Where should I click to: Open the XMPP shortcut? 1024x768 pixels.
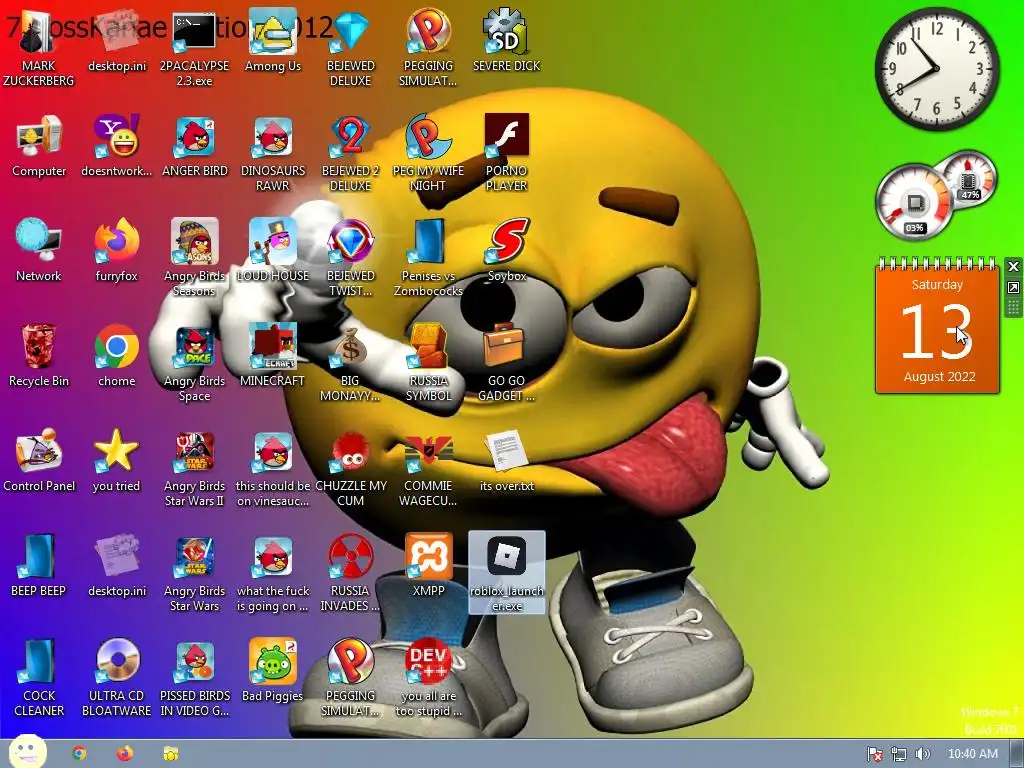(428, 566)
